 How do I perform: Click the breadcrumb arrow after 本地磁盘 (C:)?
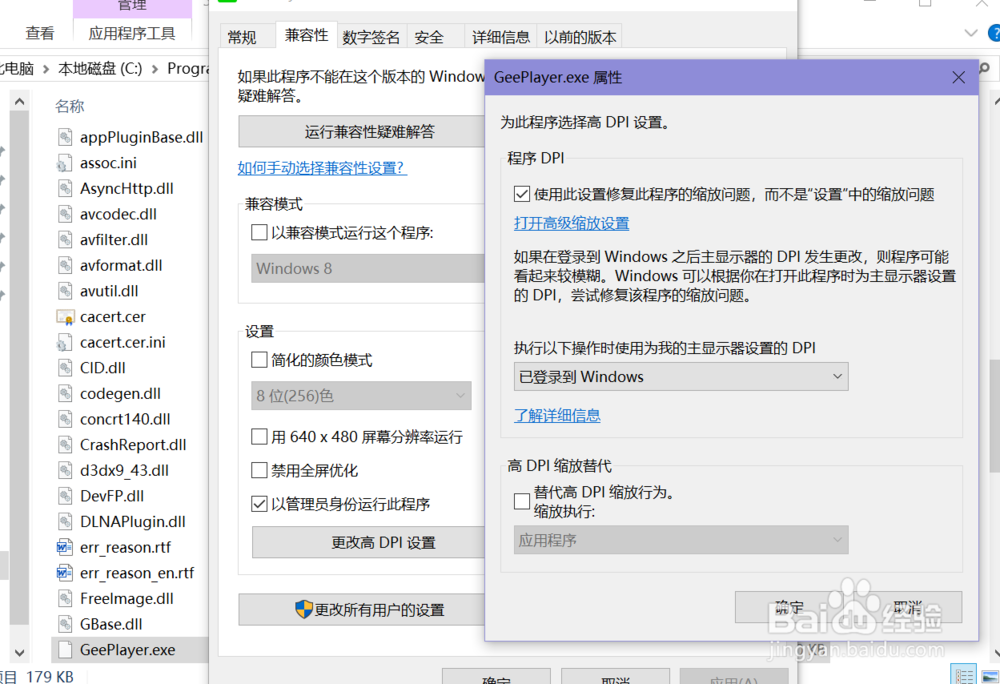click(x=155, y=69)
